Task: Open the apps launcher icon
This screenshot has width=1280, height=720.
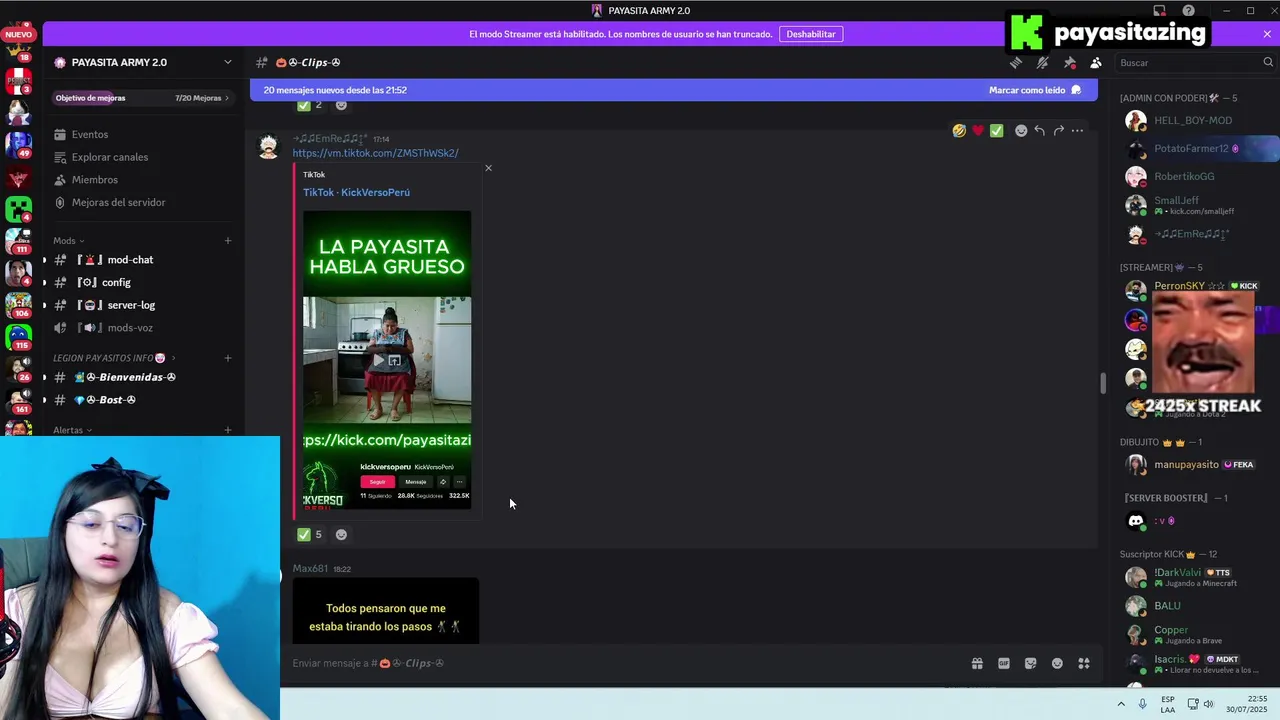Action: click(1084, 663)
